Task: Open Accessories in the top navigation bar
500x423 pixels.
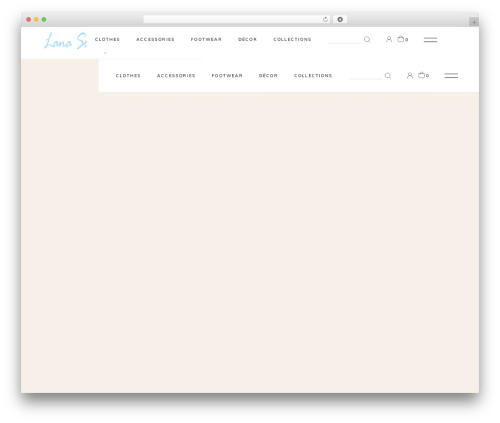Action: (x=155, y=39)
